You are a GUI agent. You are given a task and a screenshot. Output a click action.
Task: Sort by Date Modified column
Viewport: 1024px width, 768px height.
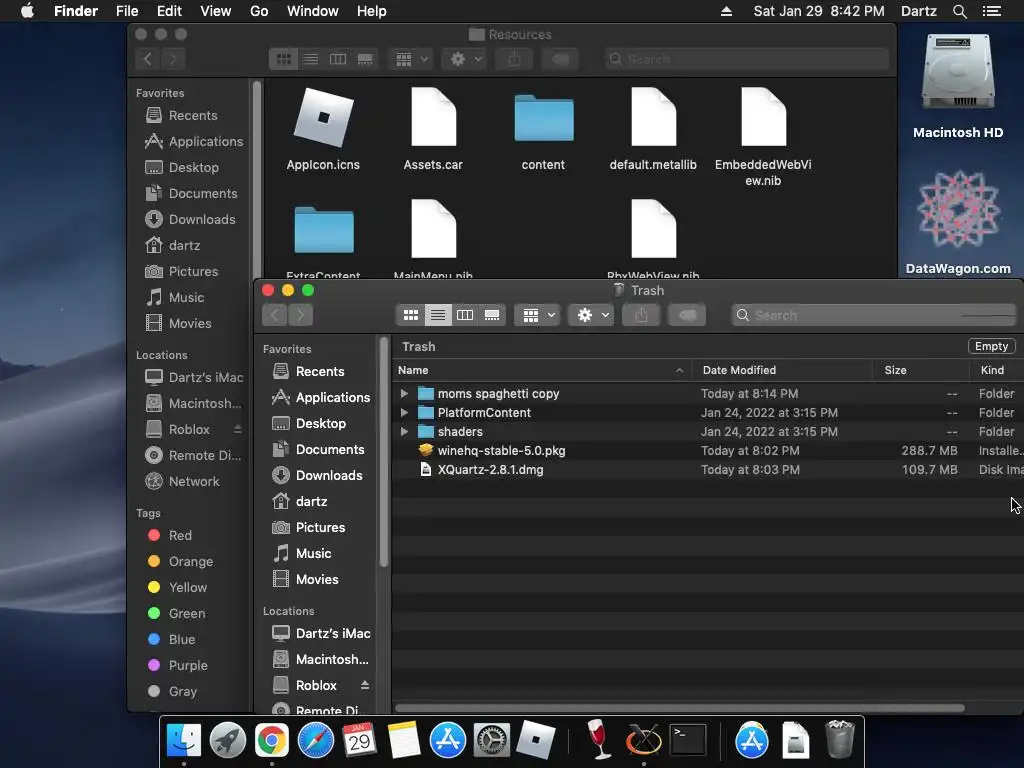(782, 370)
